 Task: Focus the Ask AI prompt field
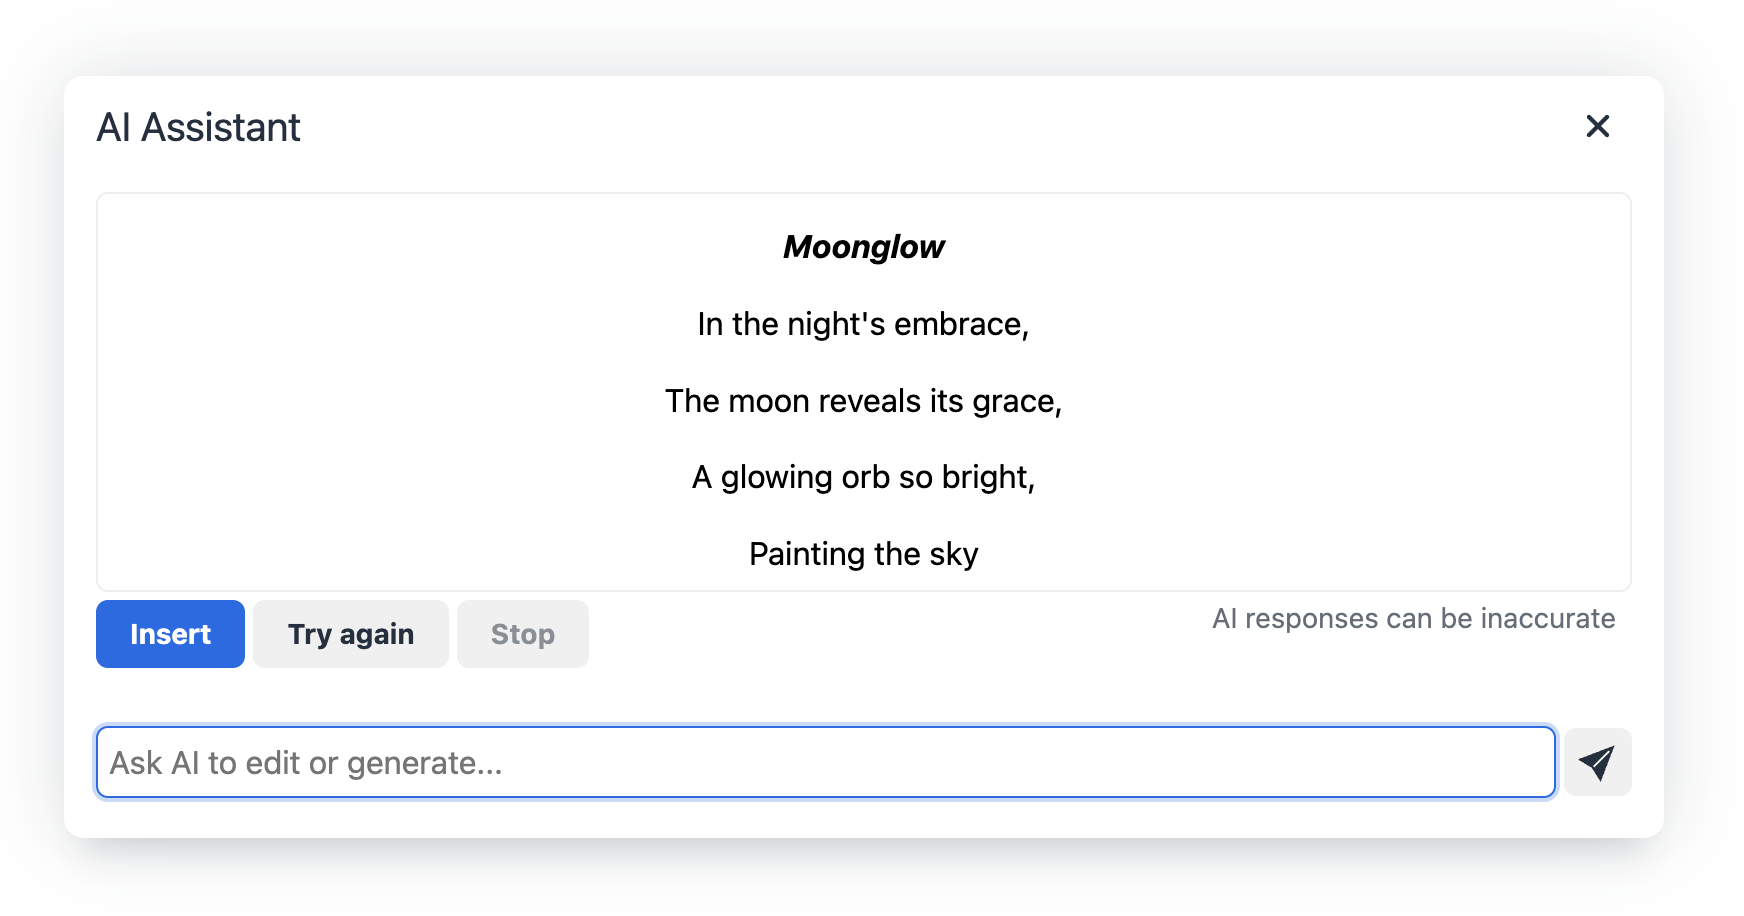[x=825, y=762]
